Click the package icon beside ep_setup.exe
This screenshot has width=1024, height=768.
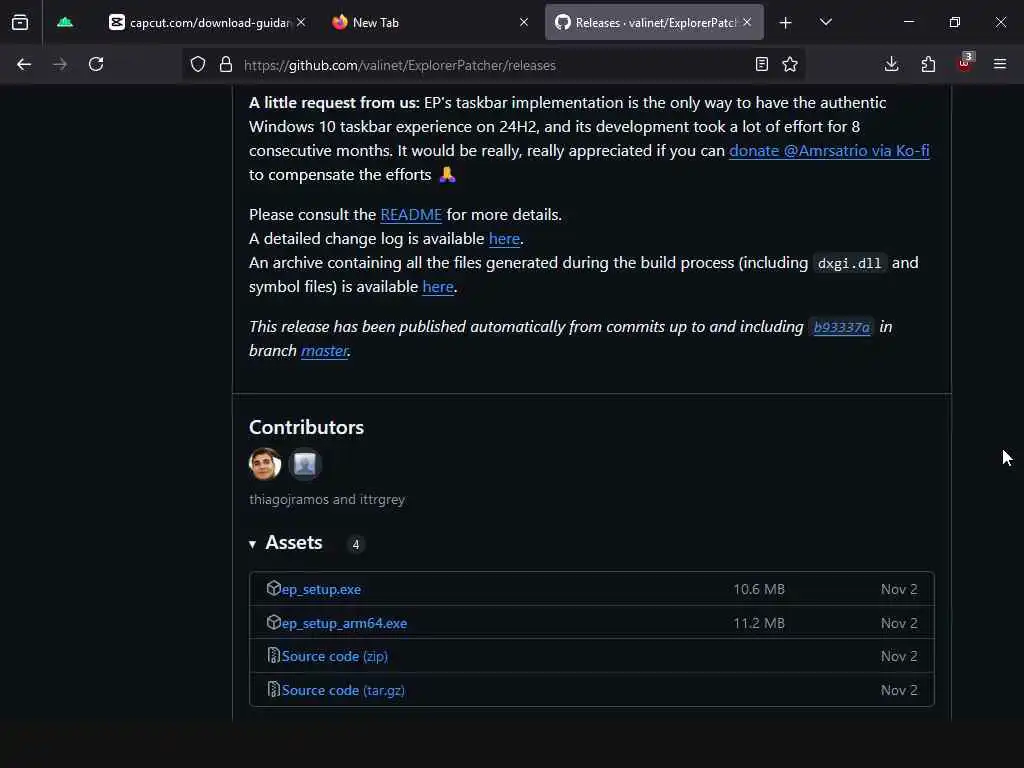click(274, 588)
